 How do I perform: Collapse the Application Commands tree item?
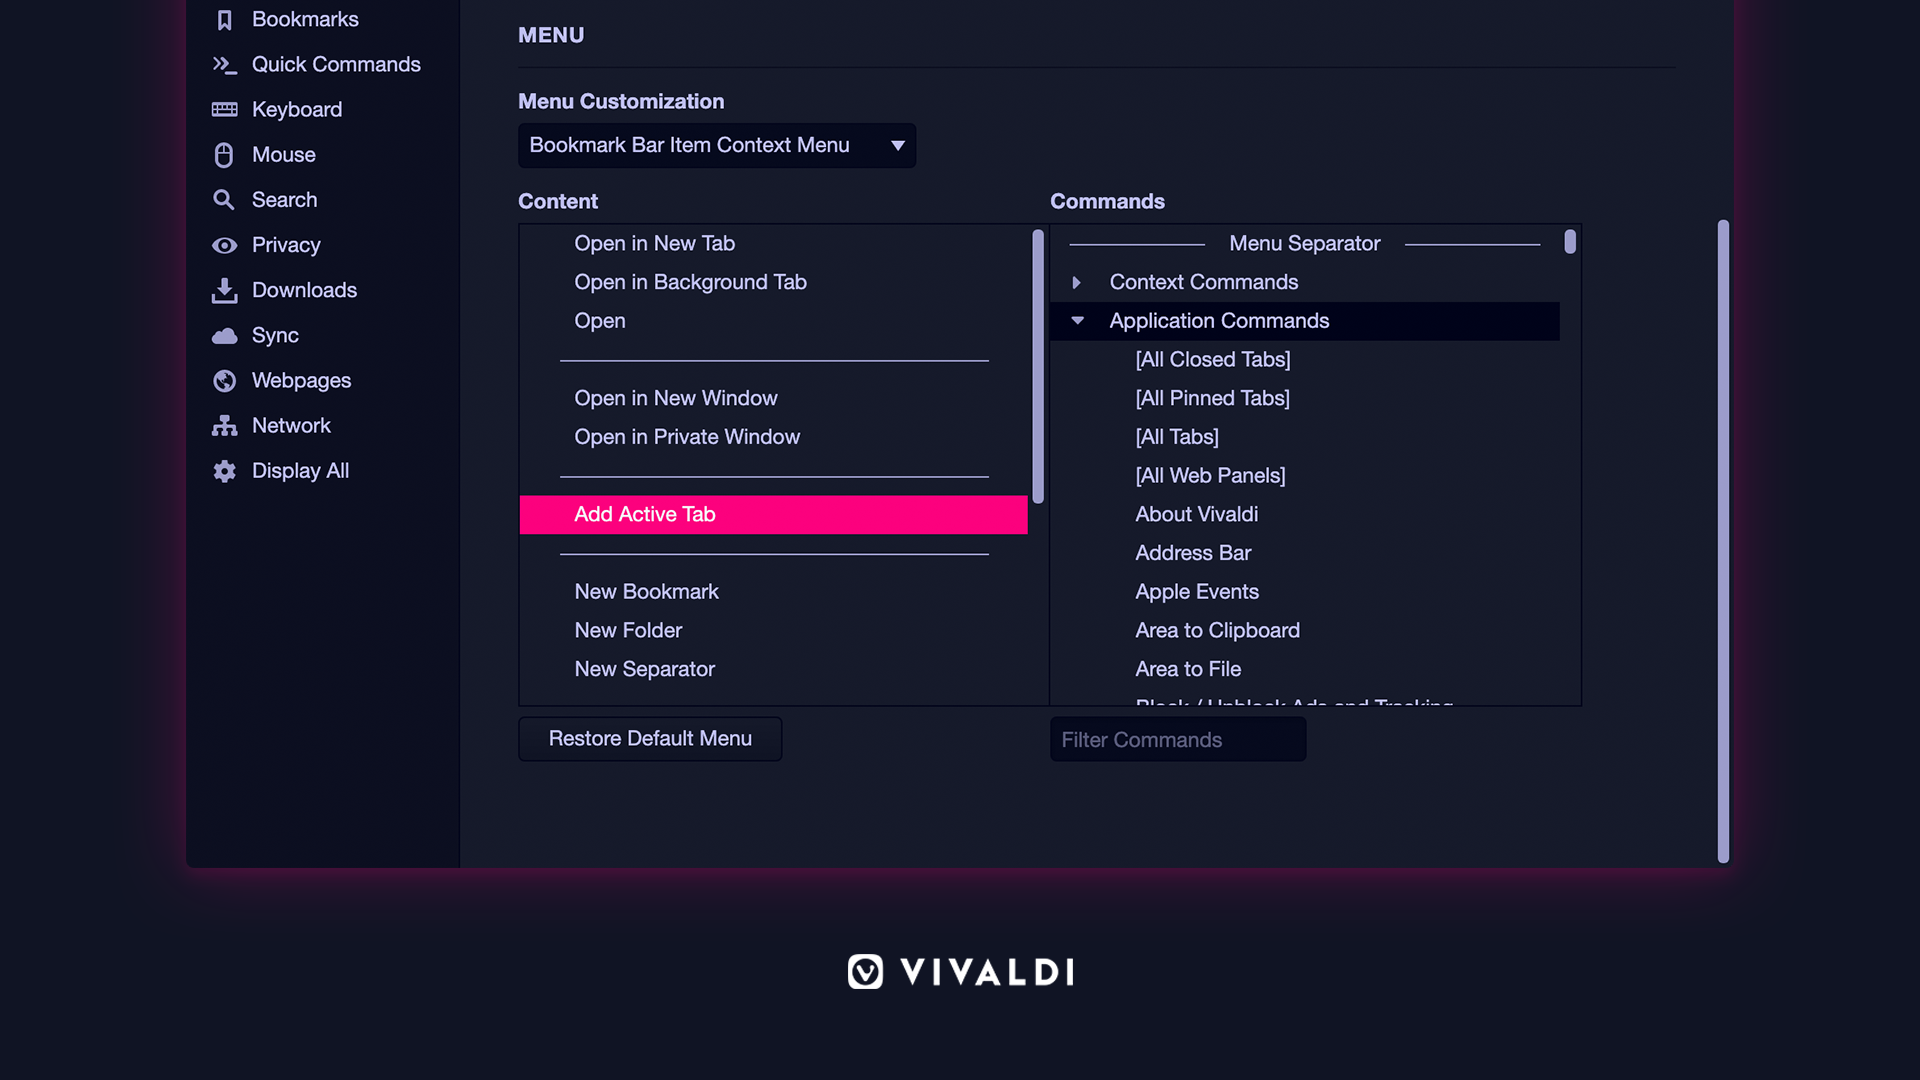[1077, 320]
